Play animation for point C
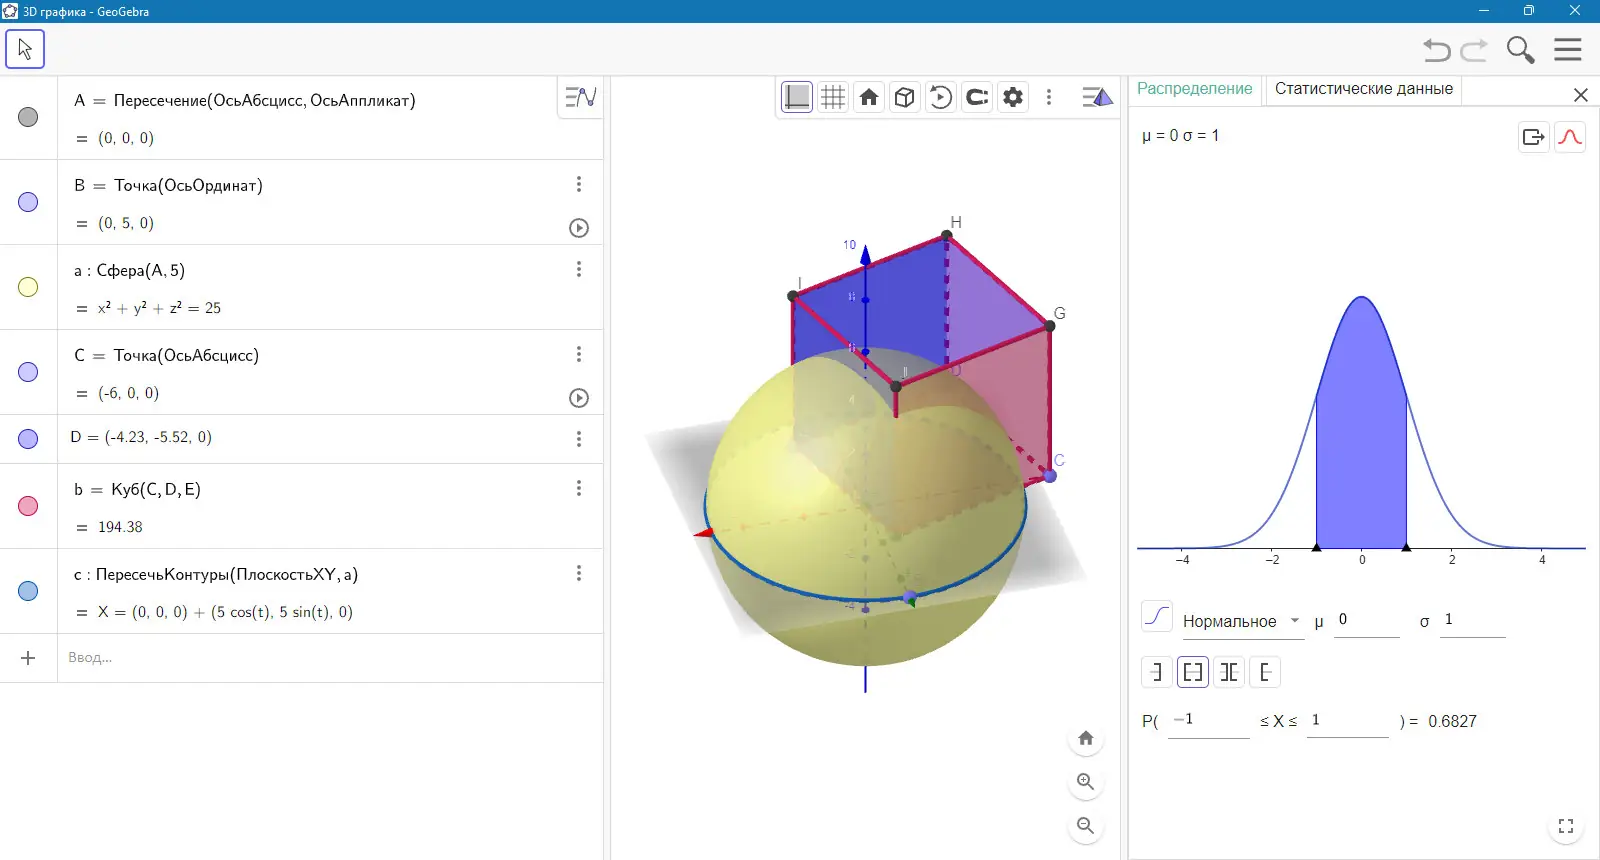The image size is (1600, 860). (579, 398)
